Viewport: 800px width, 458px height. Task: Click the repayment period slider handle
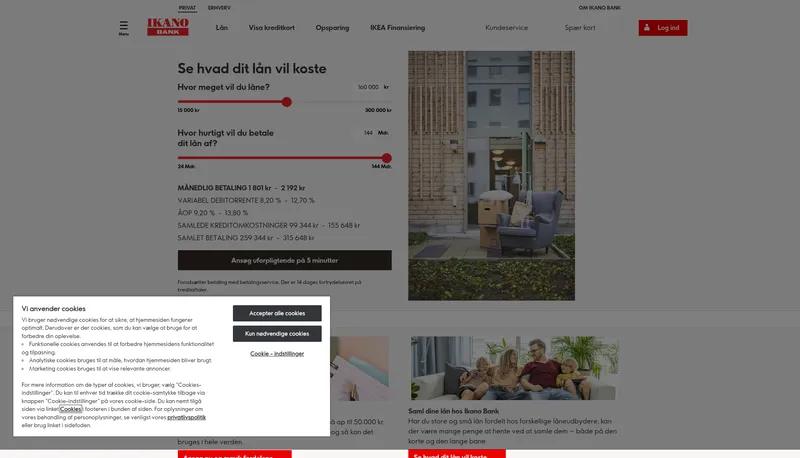coord(387,158)
